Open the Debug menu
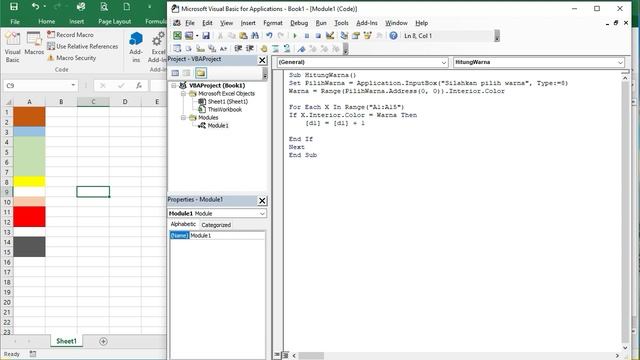This screenshot has height=360, width=640. tap(299, 23)
